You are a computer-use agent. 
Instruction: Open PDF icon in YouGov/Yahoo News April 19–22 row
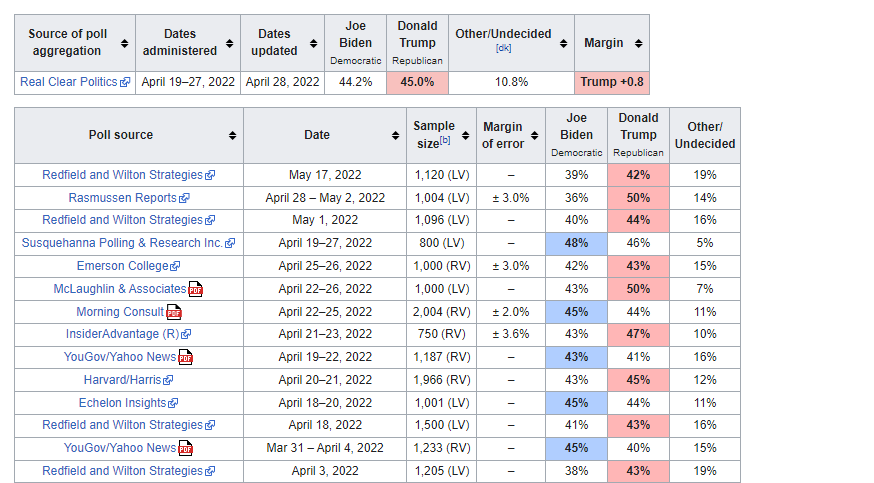(185, 357)
